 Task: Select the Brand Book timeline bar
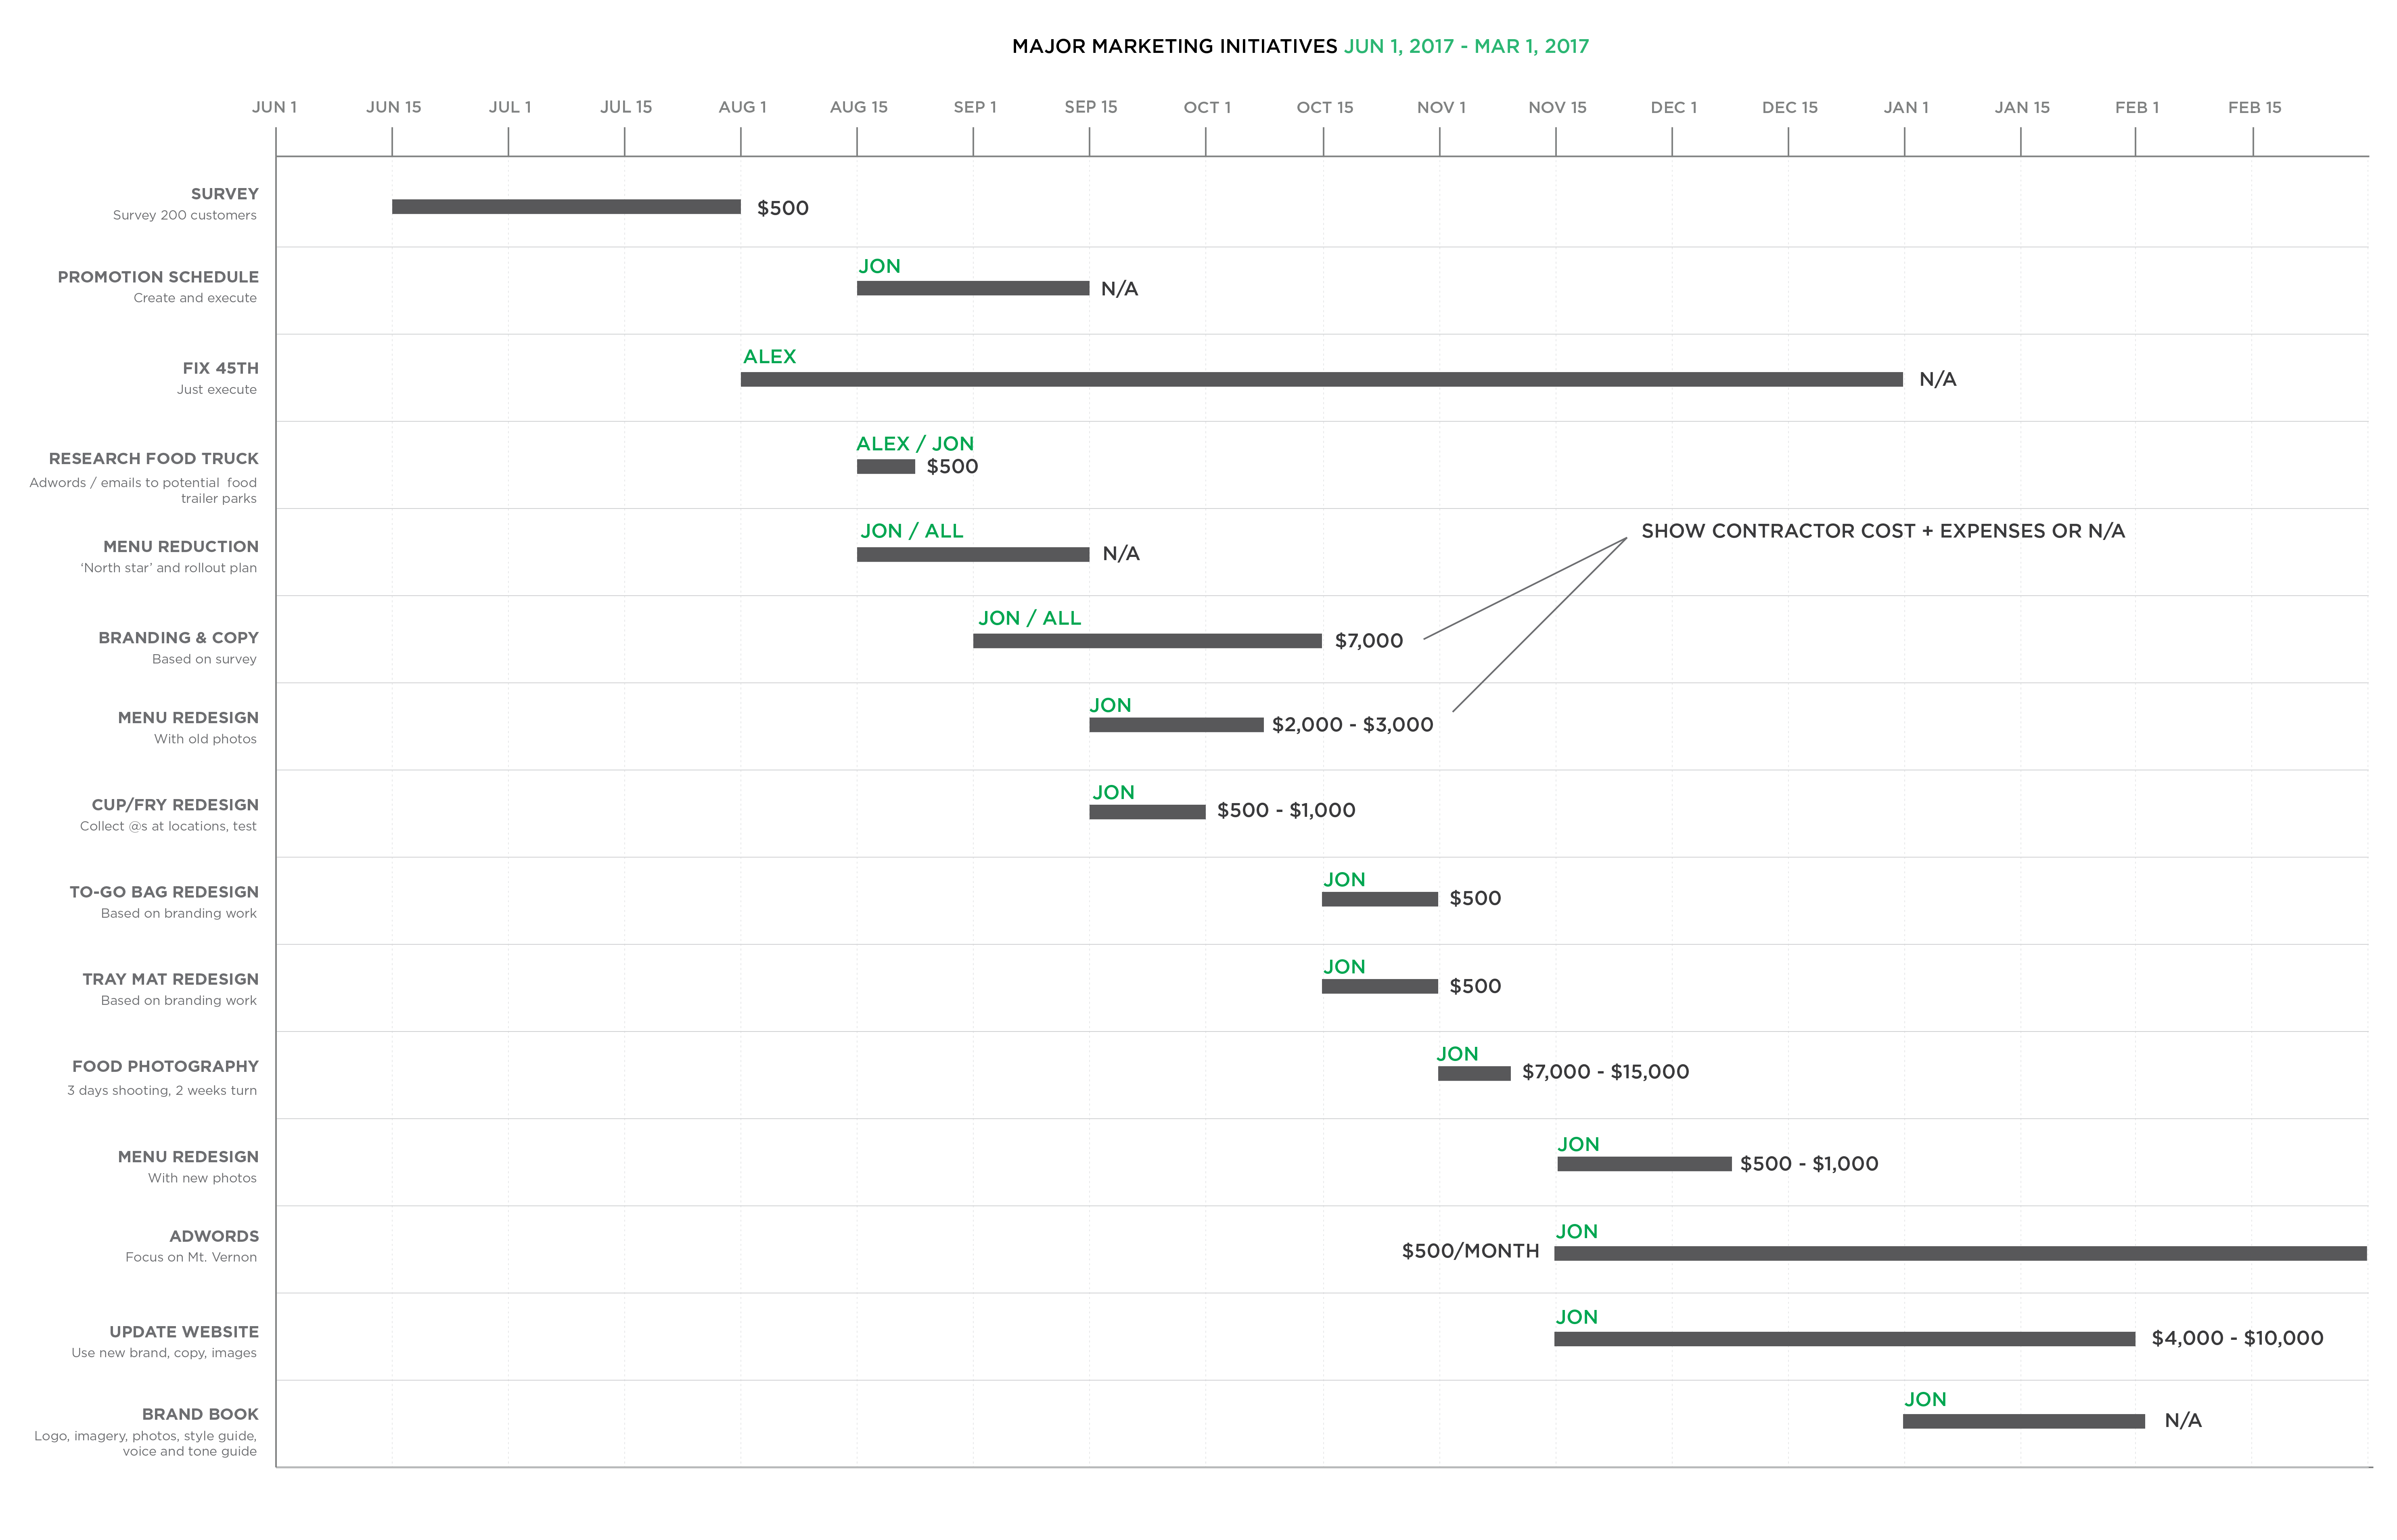[x=2024, y=1421]
